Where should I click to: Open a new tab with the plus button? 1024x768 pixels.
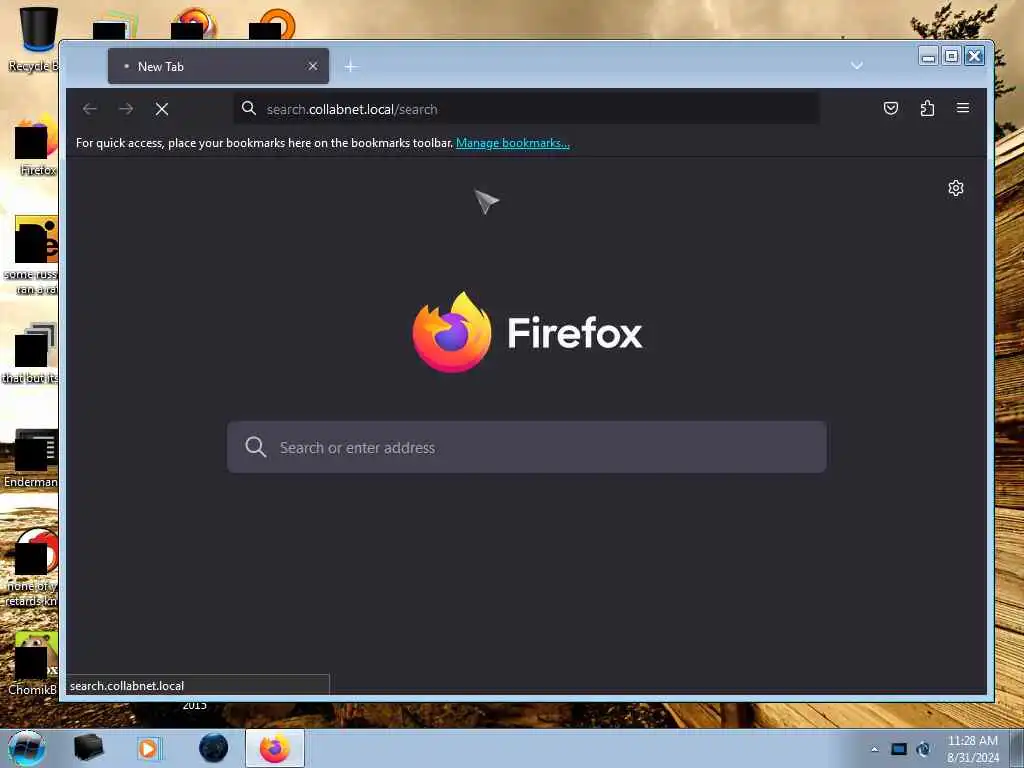(351, 67)
